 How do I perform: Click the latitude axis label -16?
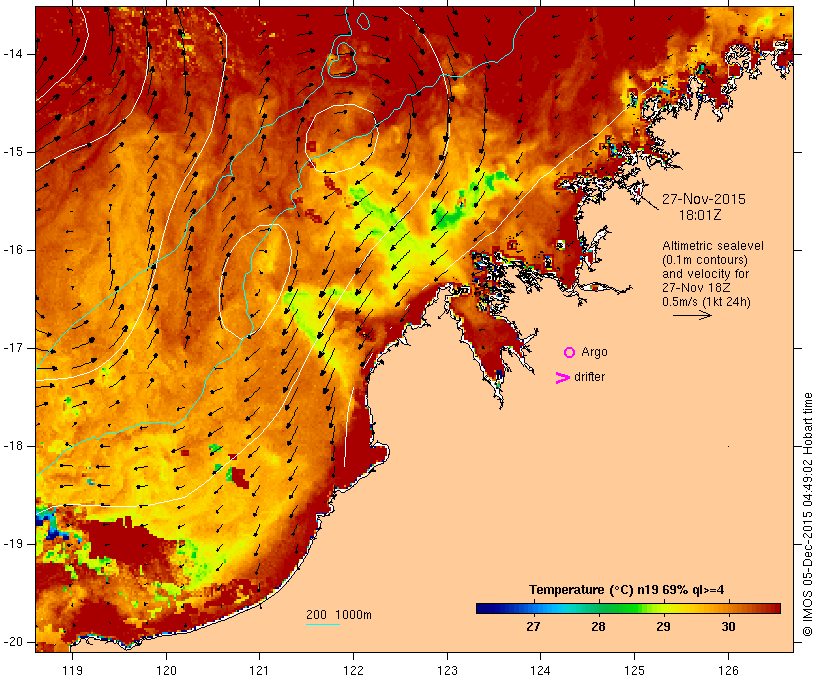13,250
